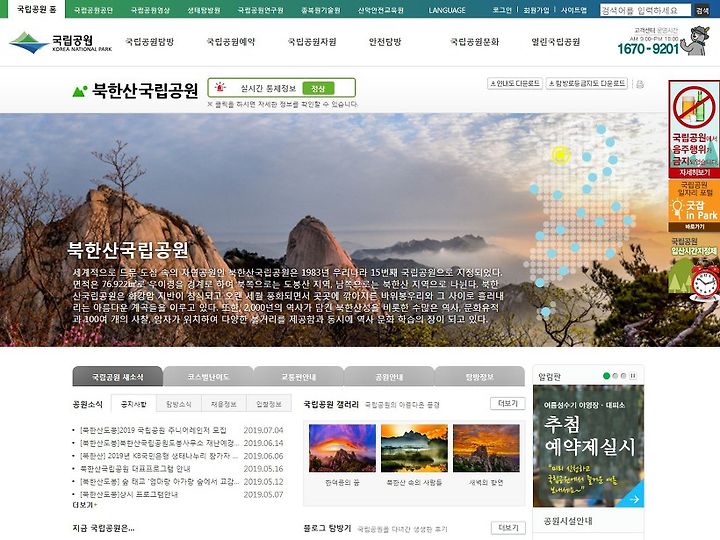Pause the 알림판 banner rotation

tap(633, 376)
